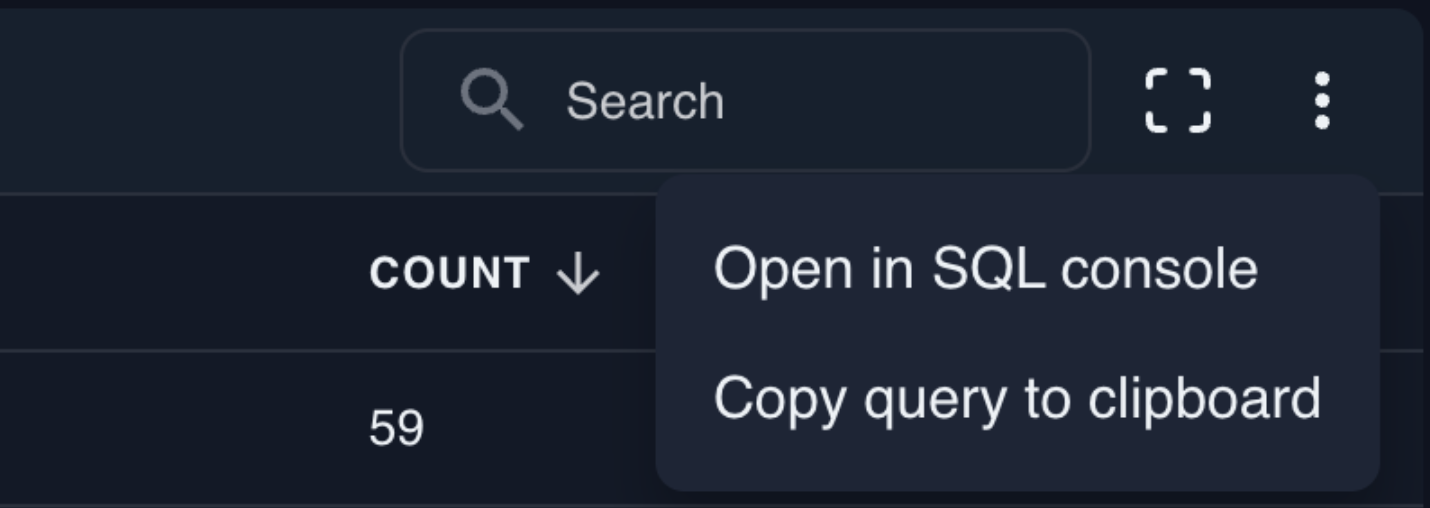Select Open in SQL console
This screenshot has height=508, width=1430.
pyautogui.click(x=985, y=268)
